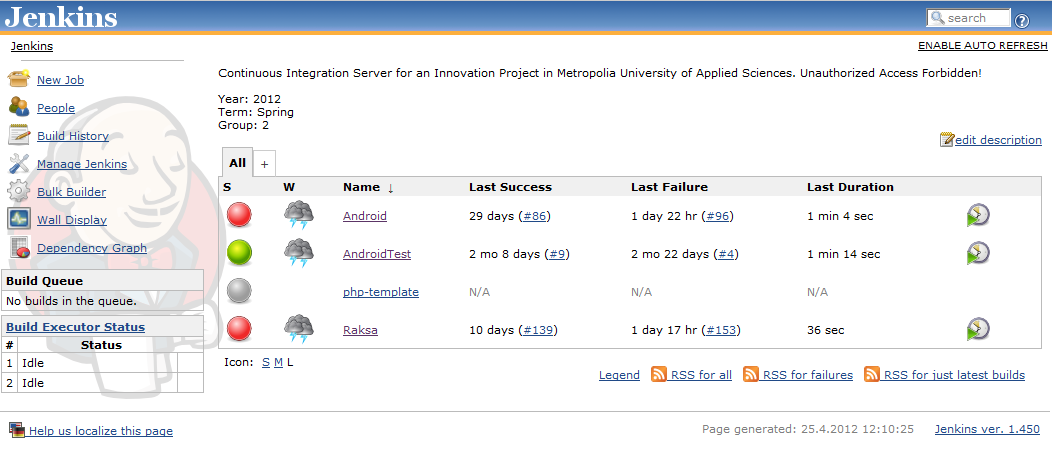Click the localize page flag icon
The height and width of the screenshot is (449, 1052).
[17, 430]
